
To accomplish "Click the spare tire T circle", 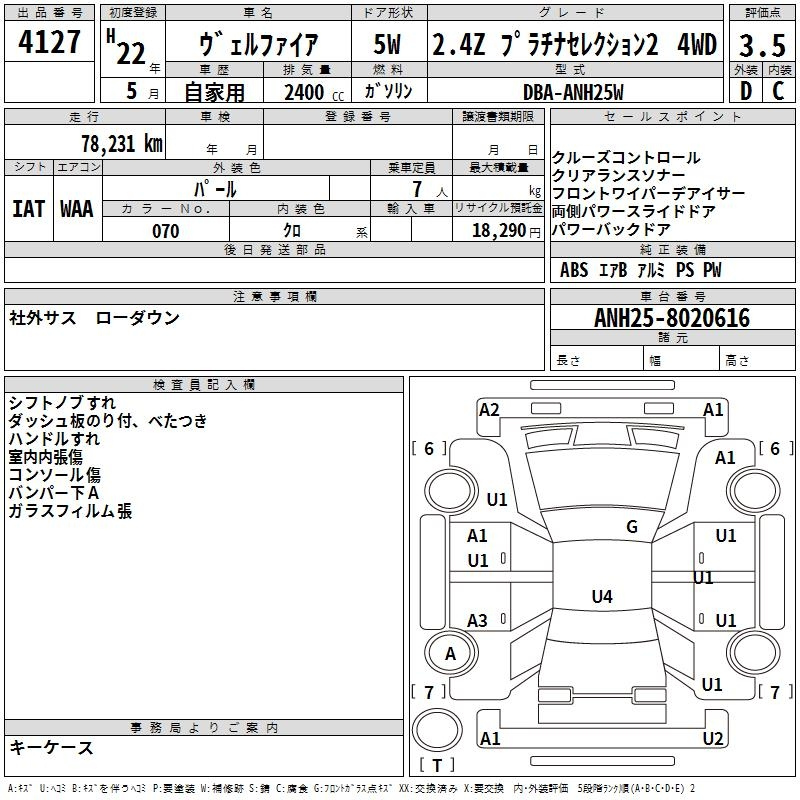I will 437,729.
